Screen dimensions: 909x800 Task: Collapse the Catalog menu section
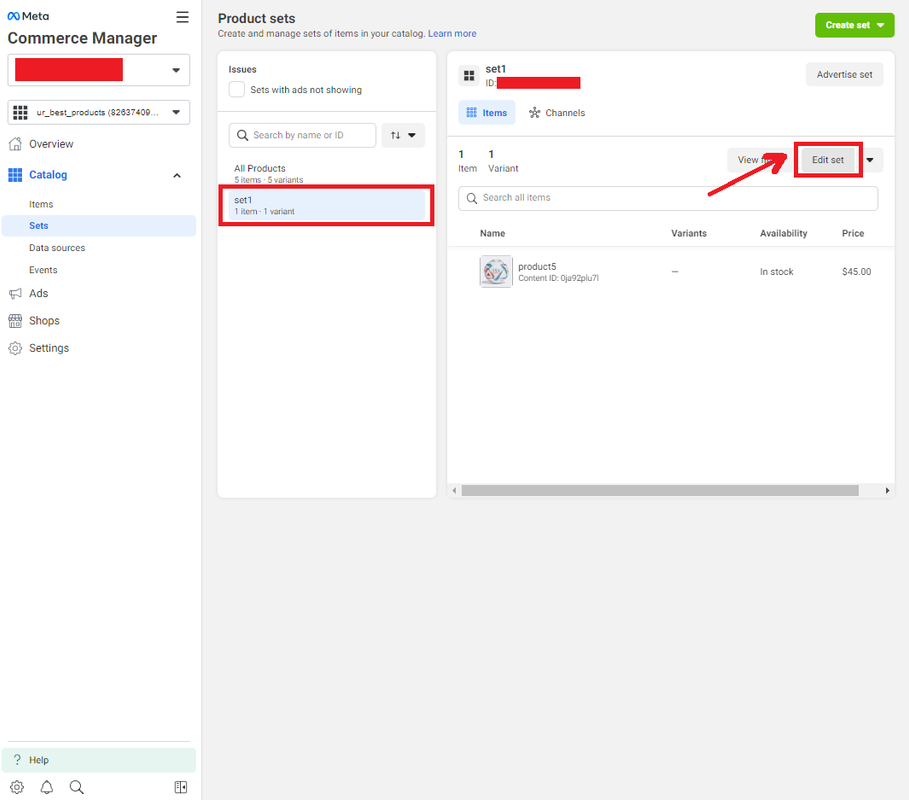177,175
